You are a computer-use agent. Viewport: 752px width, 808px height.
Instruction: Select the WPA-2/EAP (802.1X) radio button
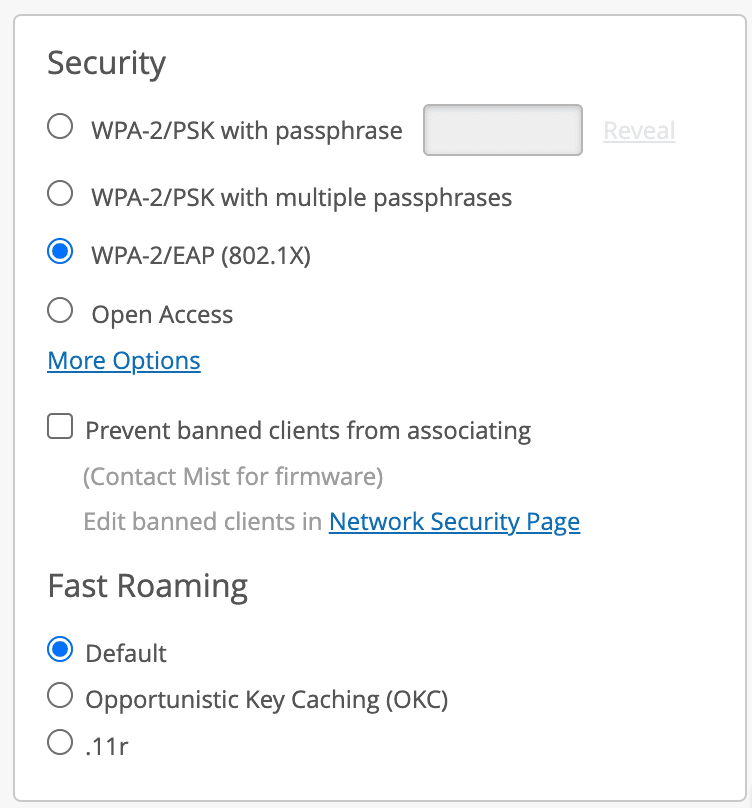pos(60,252)
